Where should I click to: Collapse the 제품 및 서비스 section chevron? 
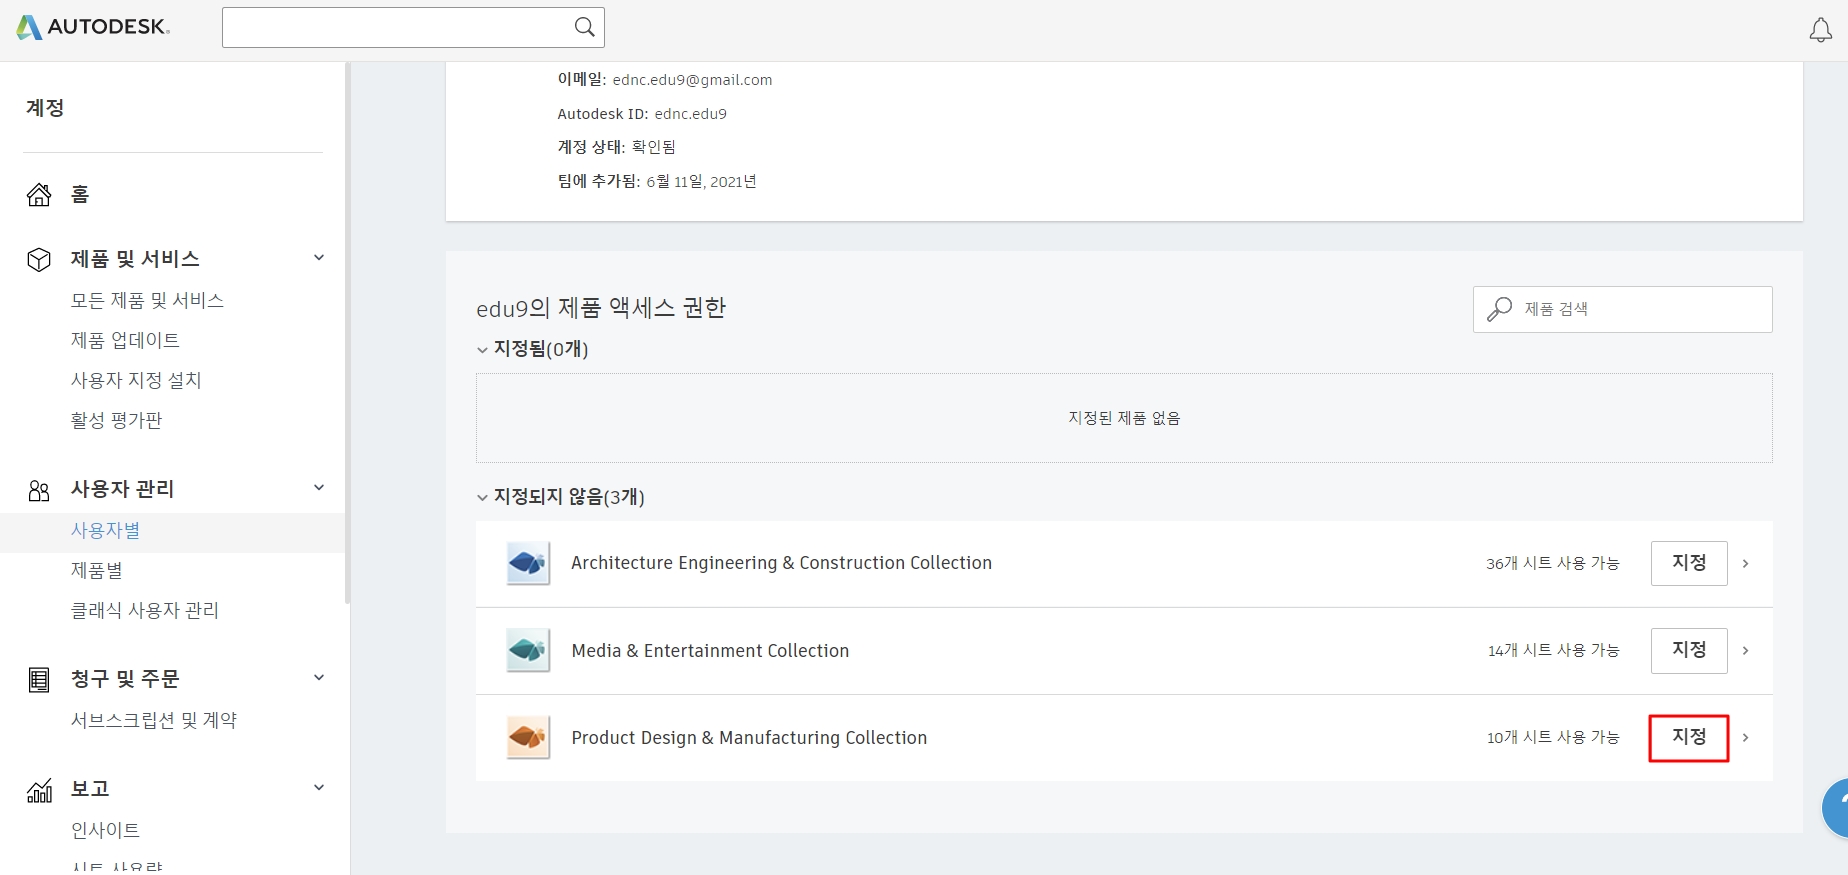pos(319,258)
